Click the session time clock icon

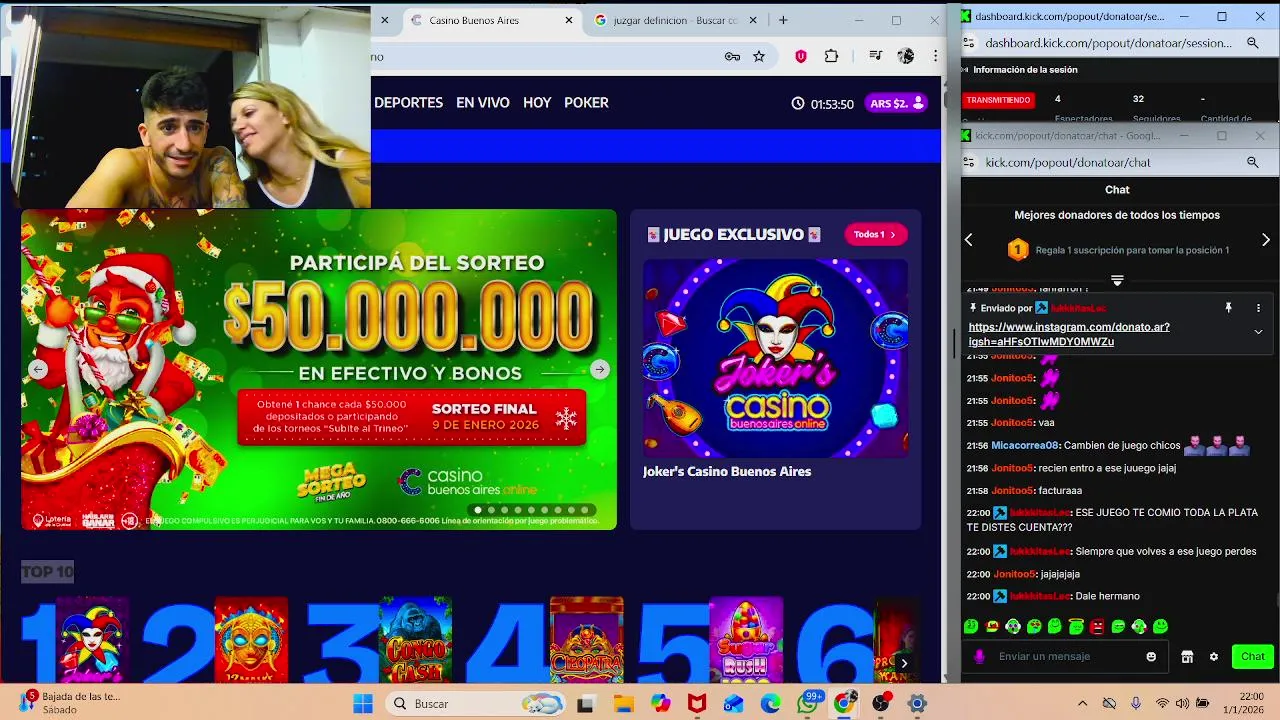(798, 104)
